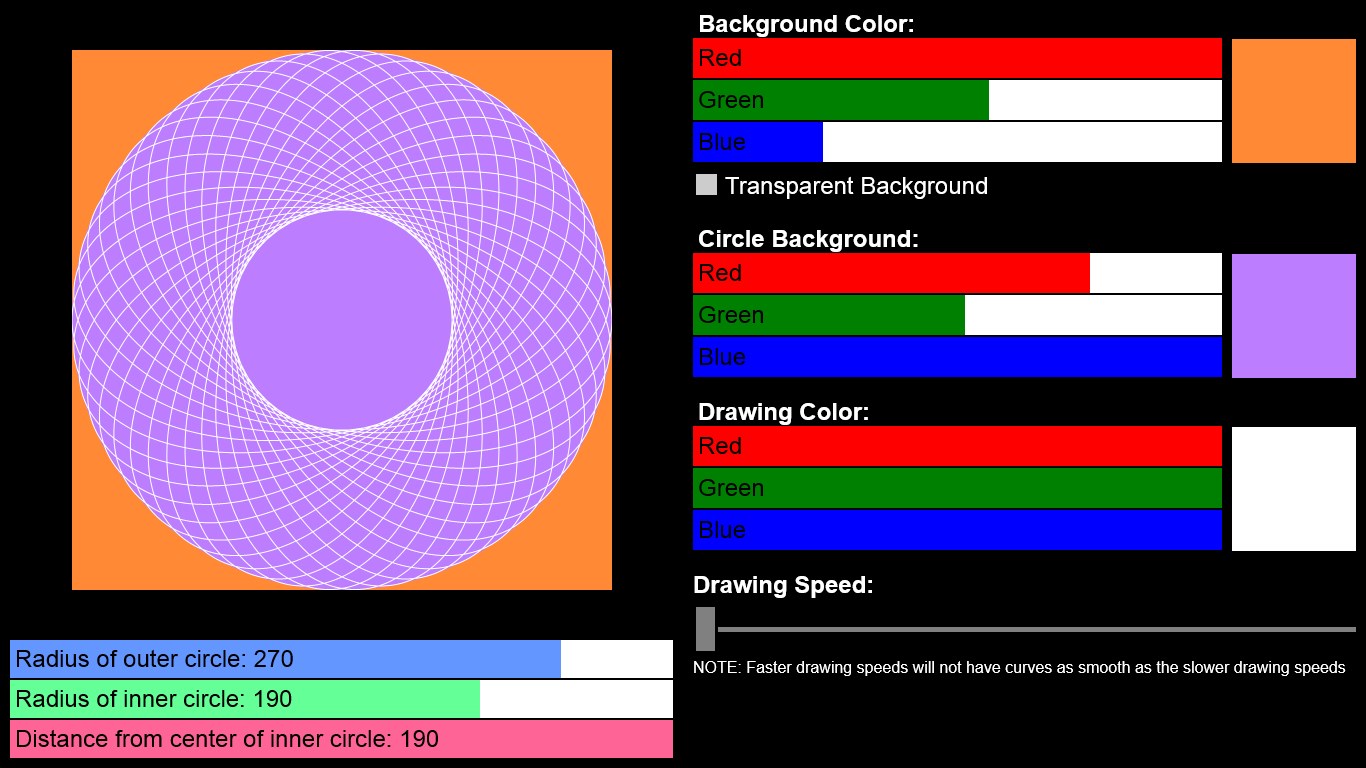Image resolution: width=1366 pixels, height=768 pixels.
Task: Click the Circle Background Blue slider
Action: [956, 357]
